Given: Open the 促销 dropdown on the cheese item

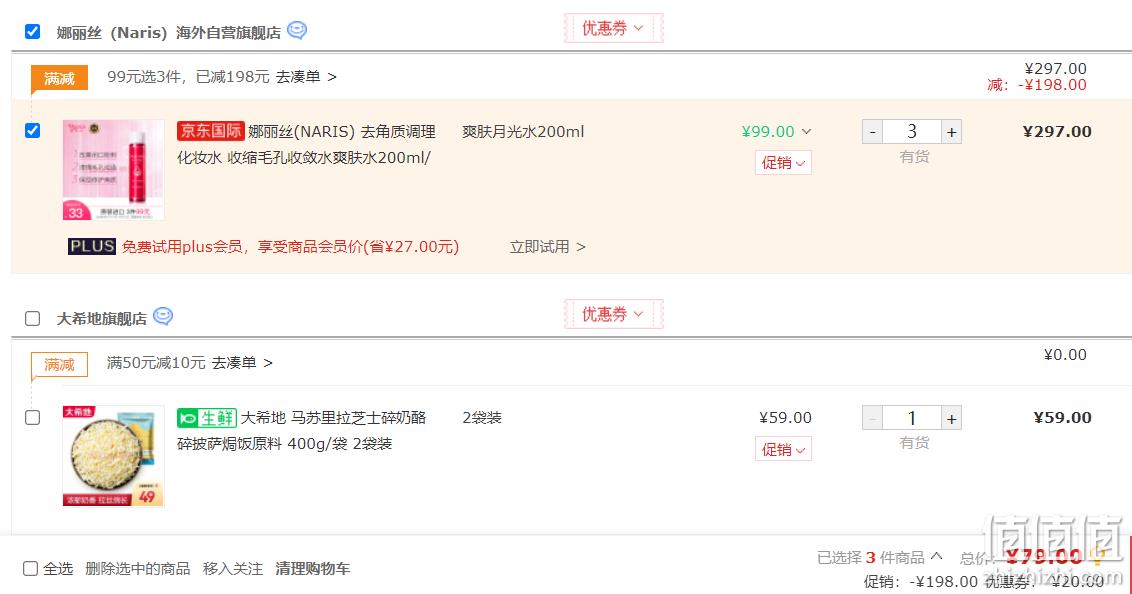Looking at the screenshot, I should pos(783,450).
